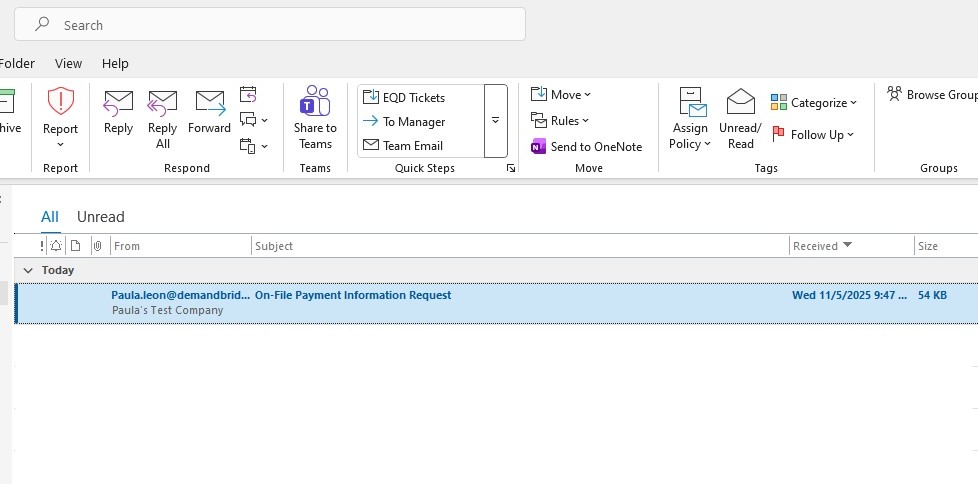Open the Move dropdown
The image size is (978, 484).
tap(561, 95)
